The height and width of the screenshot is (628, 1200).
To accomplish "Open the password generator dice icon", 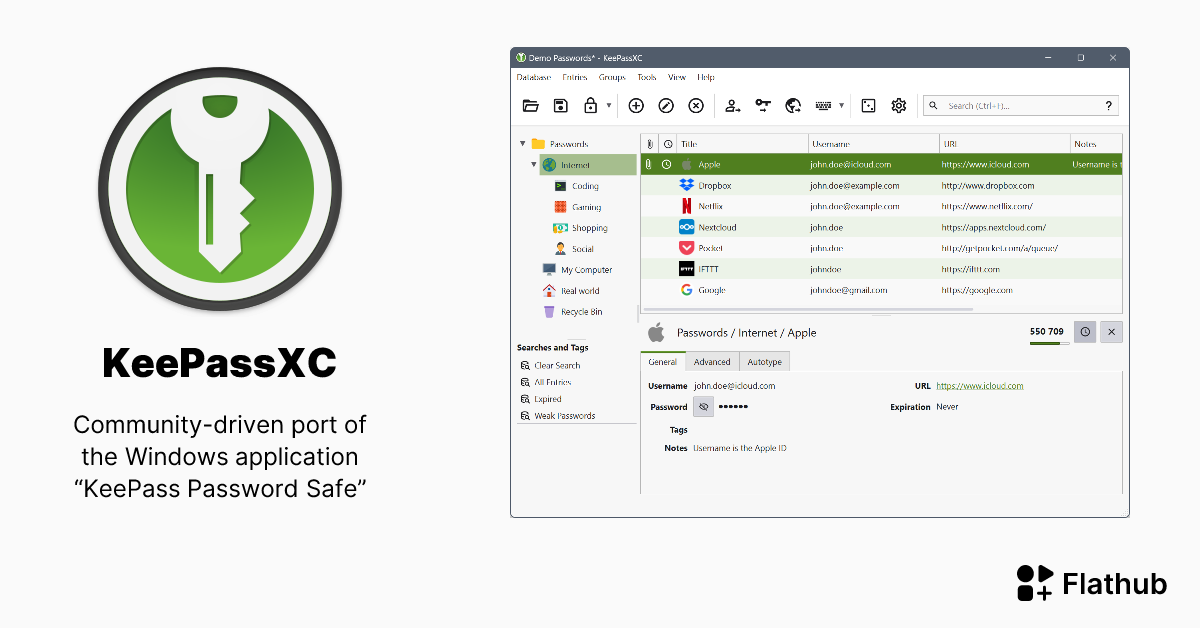I will (x=869, y=106).
